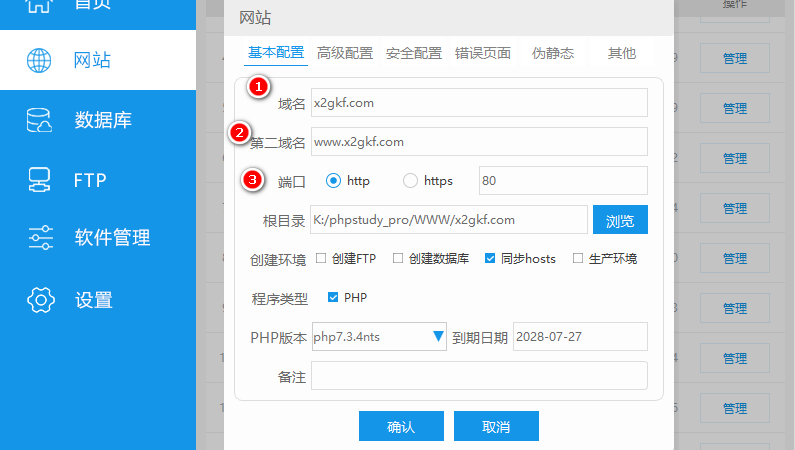Screen dimensions: 795x450
Task: Switch to the 高级配置 tab
Action: 345,53
